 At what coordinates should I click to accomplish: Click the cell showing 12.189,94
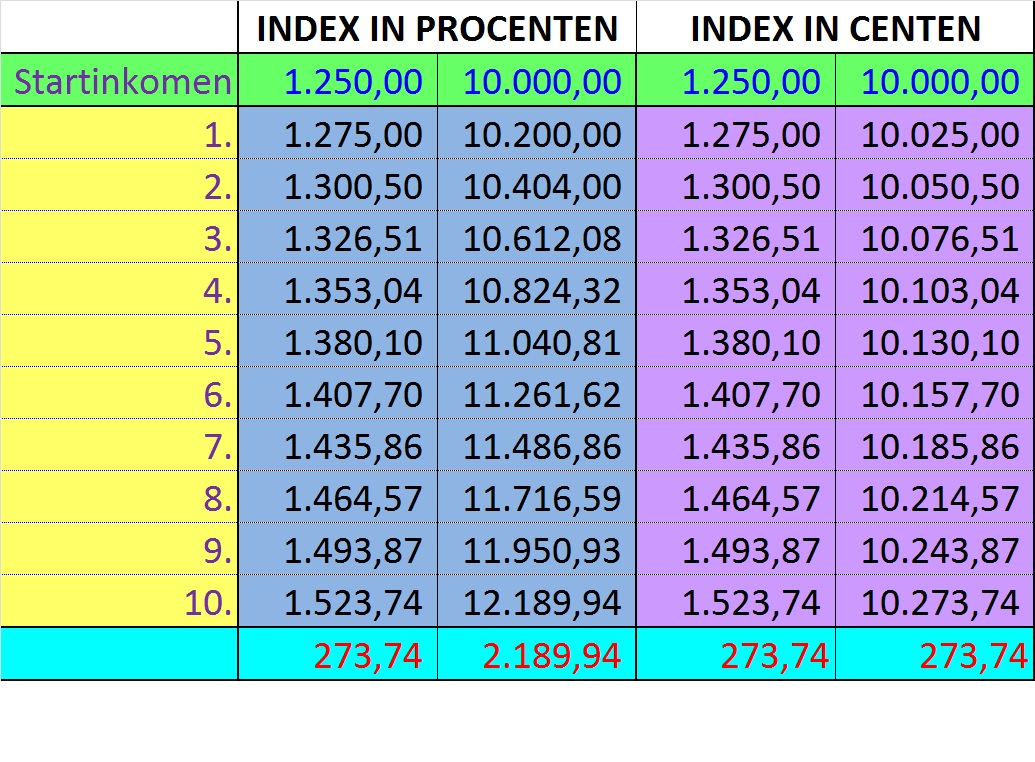pos(537,602)
